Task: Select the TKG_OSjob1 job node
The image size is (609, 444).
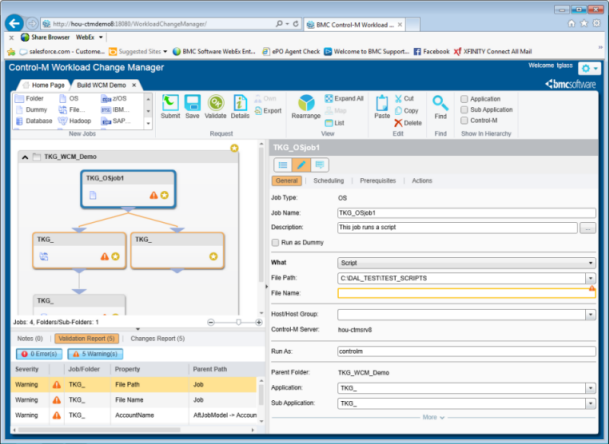Action: (128, 189)
